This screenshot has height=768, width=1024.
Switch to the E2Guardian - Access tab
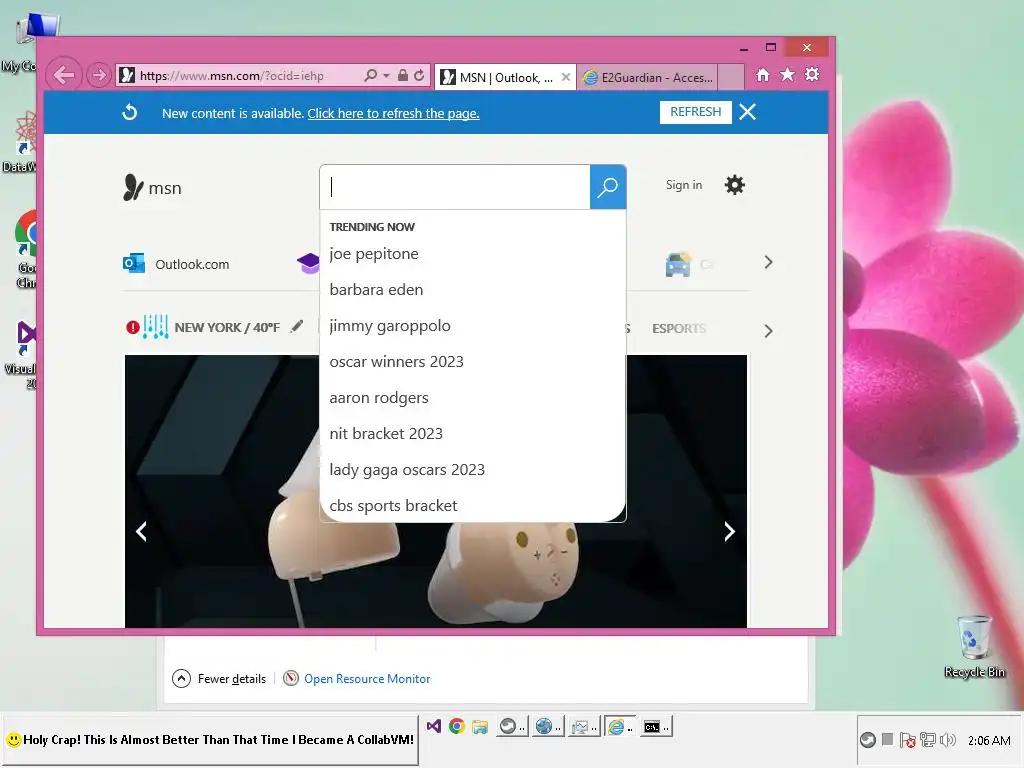[x=648, y=78]
